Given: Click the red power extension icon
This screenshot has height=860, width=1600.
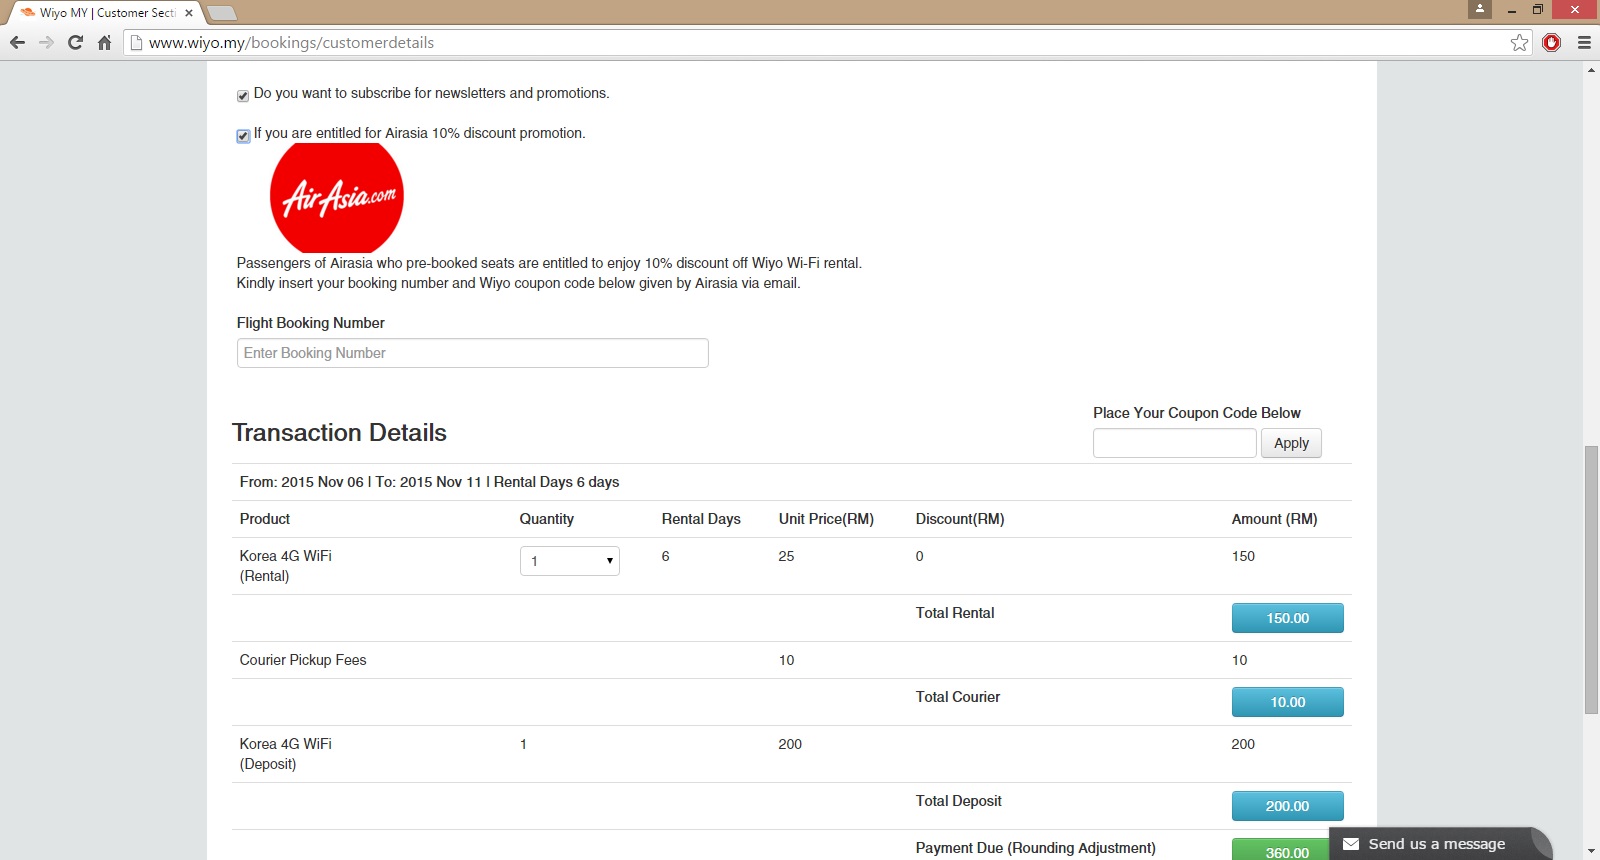Looking at the screenshot, I should 1552,43.
